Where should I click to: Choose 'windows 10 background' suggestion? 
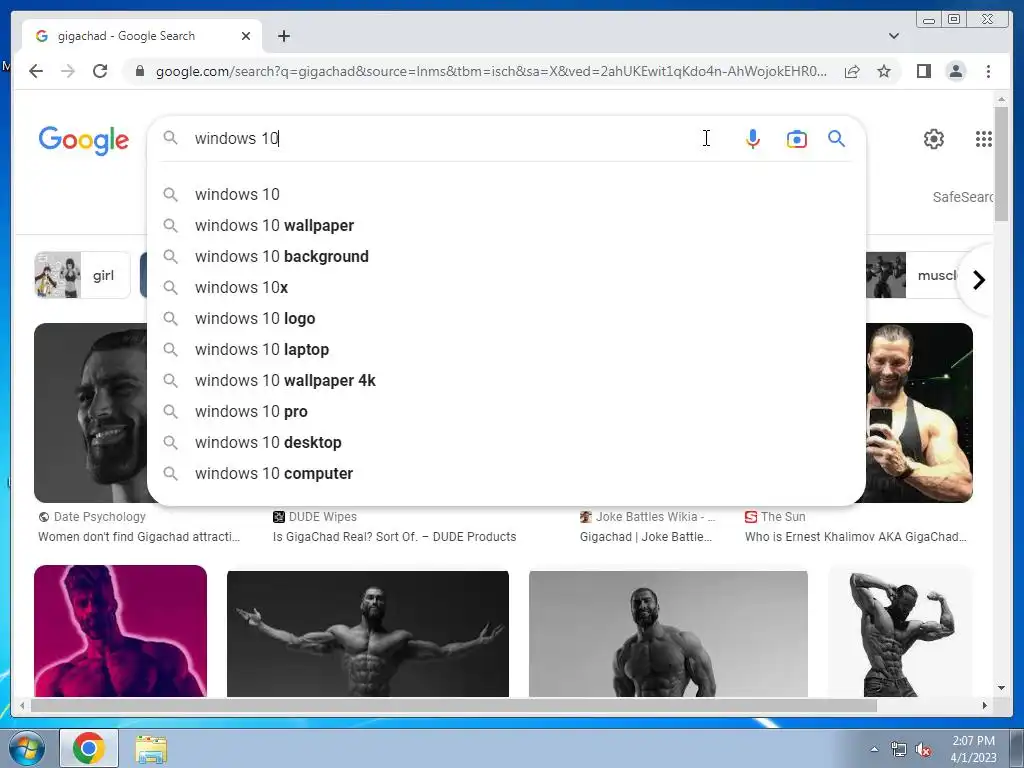coord(506,256)
